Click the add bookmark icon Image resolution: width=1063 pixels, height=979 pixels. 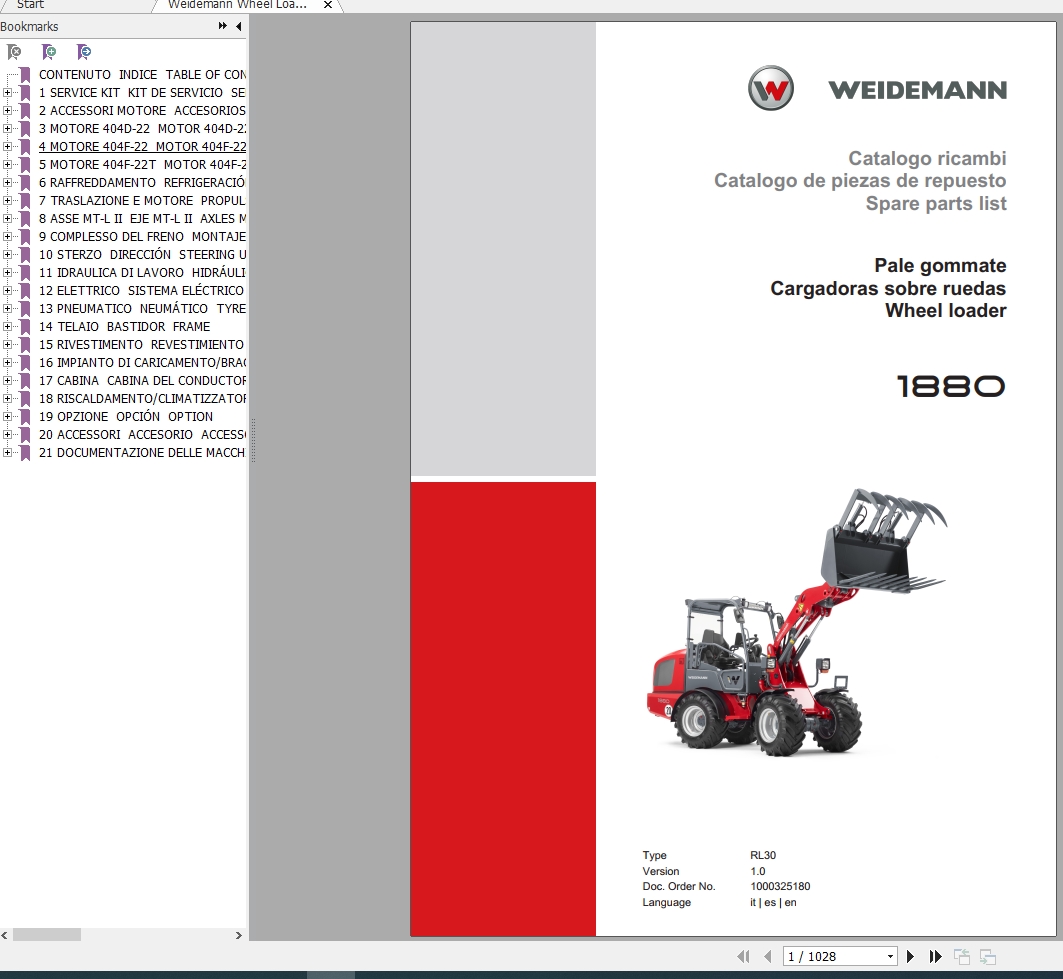49,52
